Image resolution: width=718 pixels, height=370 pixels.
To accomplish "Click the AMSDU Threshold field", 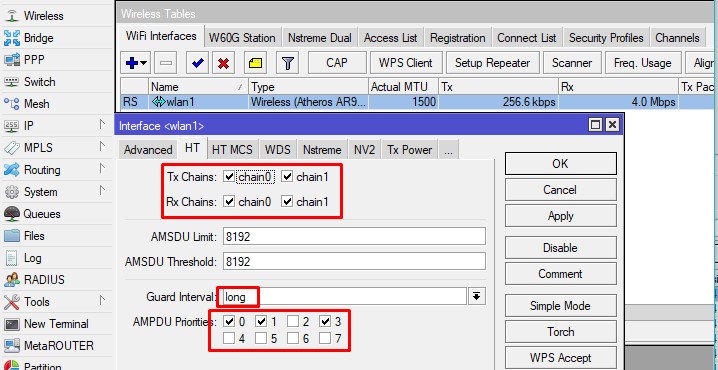I will (354, 261).
